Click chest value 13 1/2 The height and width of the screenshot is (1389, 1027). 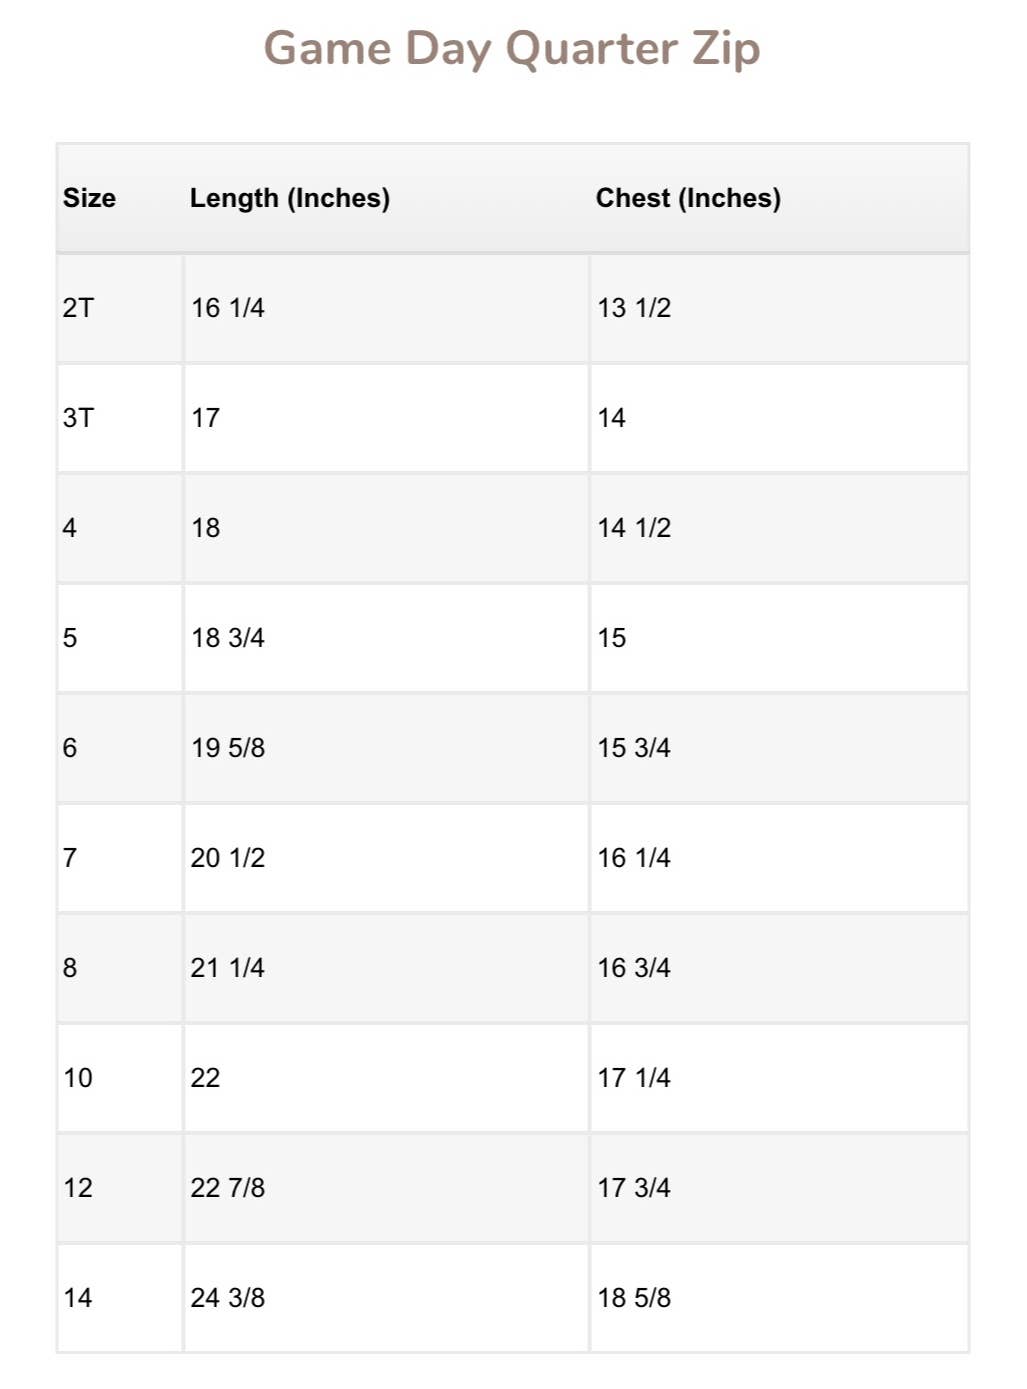coord(634,308)
